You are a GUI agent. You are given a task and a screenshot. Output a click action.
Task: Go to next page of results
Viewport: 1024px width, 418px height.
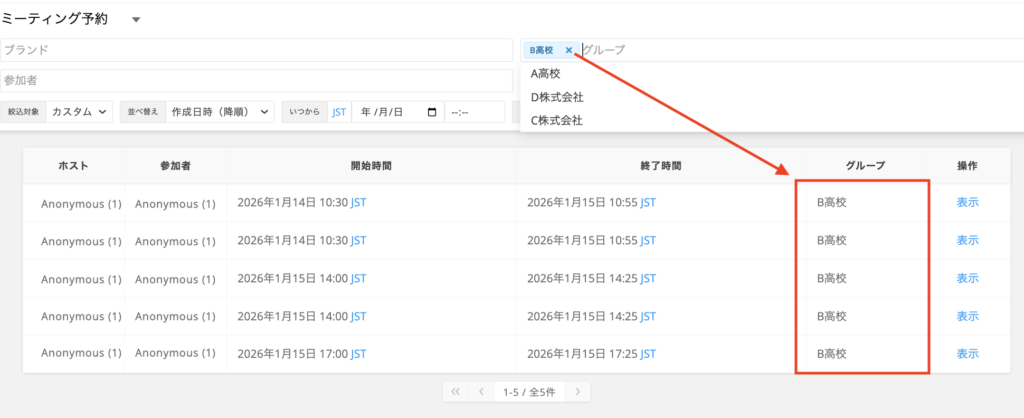click(x=577, y=391)
